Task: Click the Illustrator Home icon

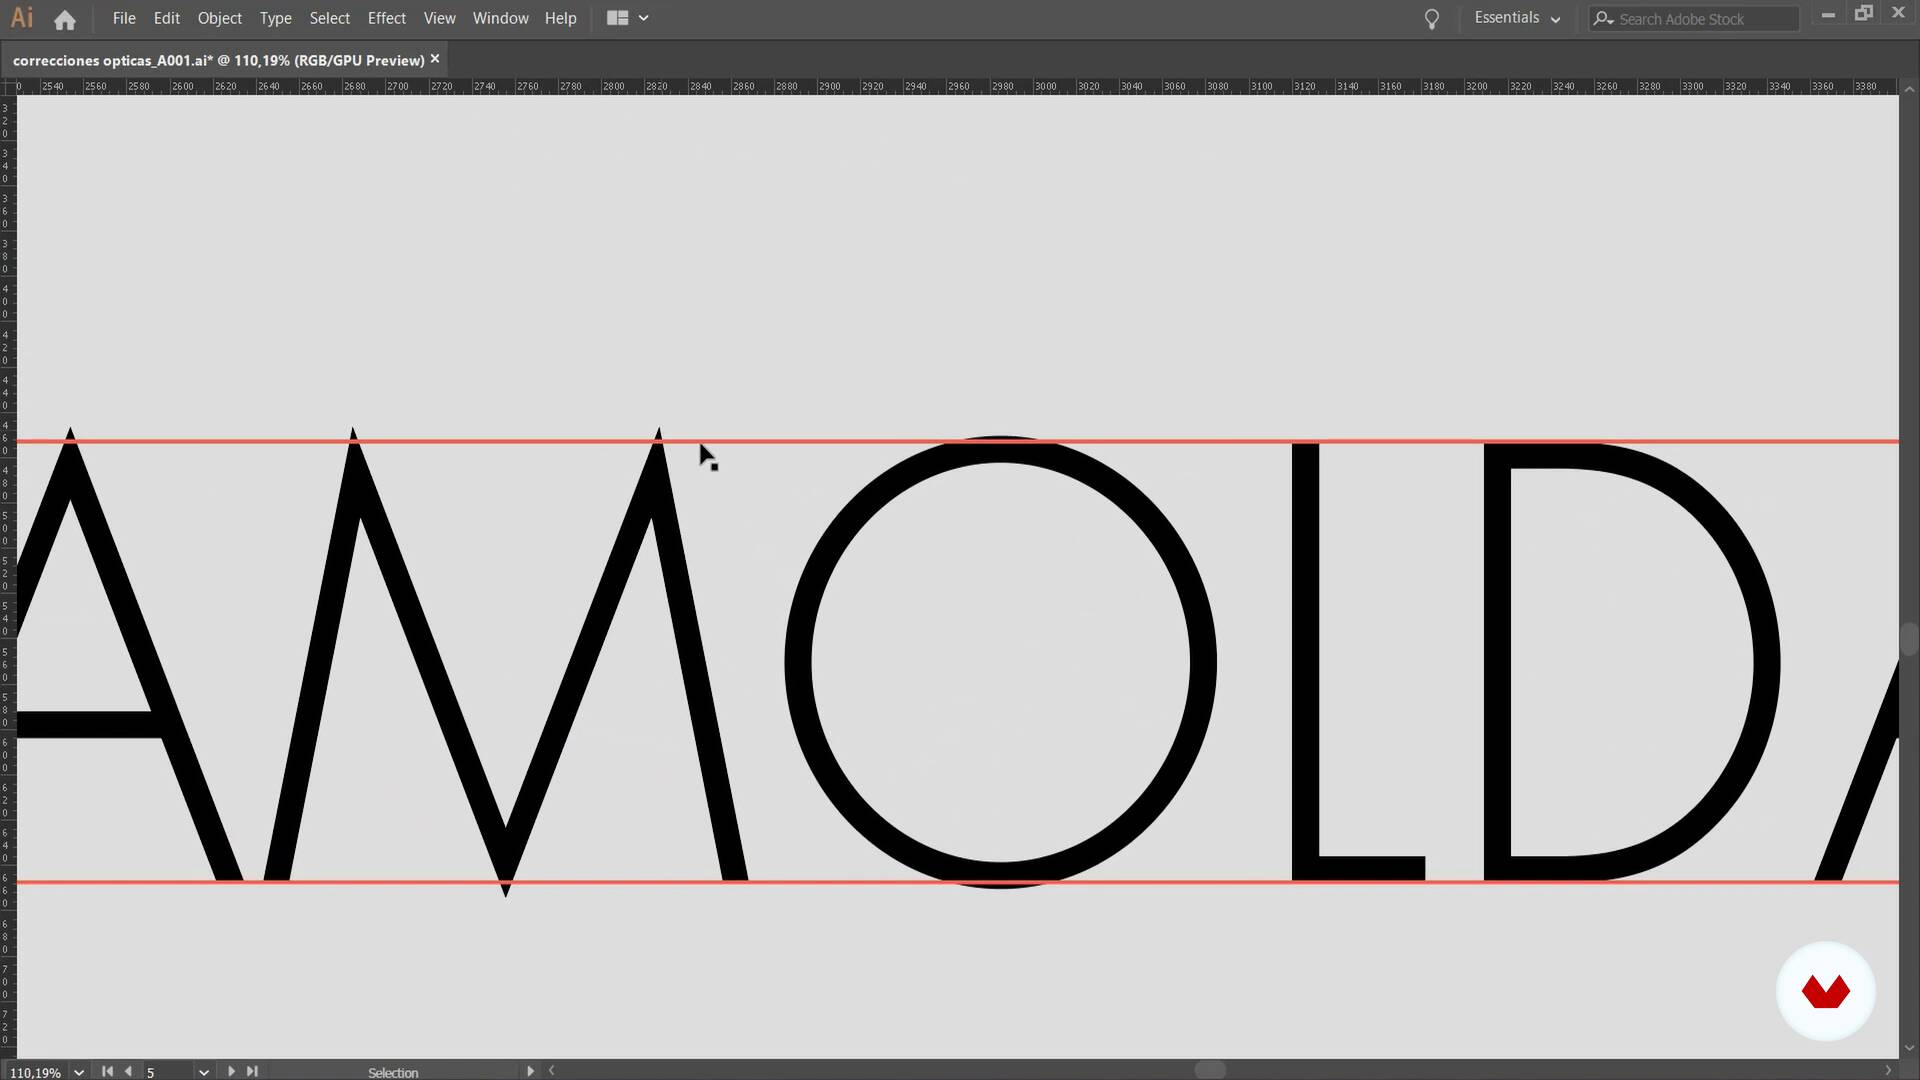Action: point(65,19)
